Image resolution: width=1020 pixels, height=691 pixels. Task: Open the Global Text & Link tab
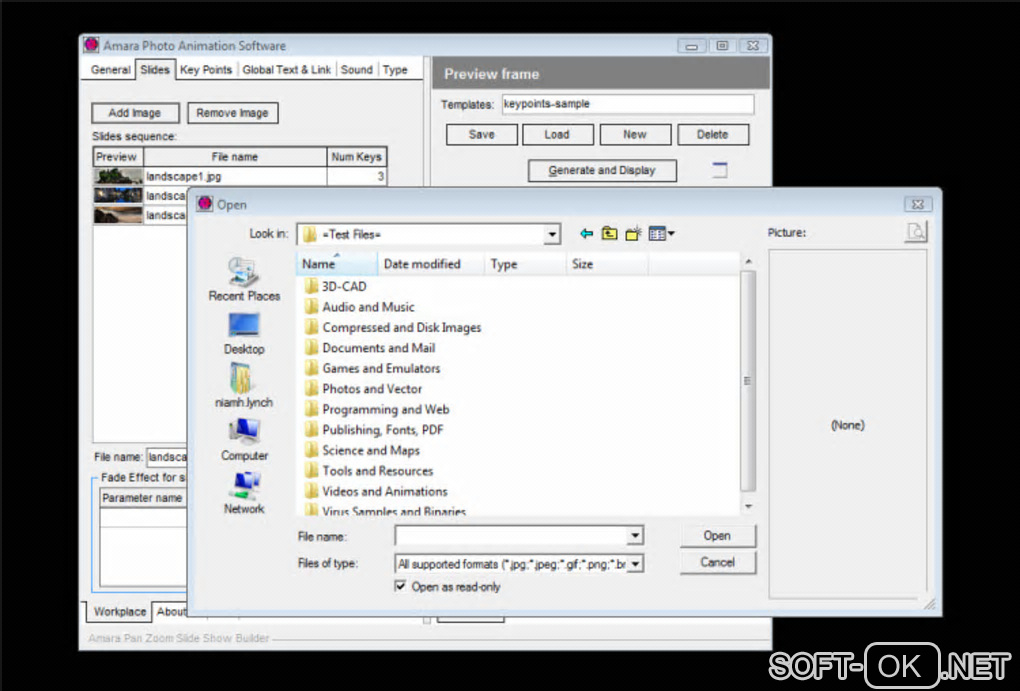(286, 70)
